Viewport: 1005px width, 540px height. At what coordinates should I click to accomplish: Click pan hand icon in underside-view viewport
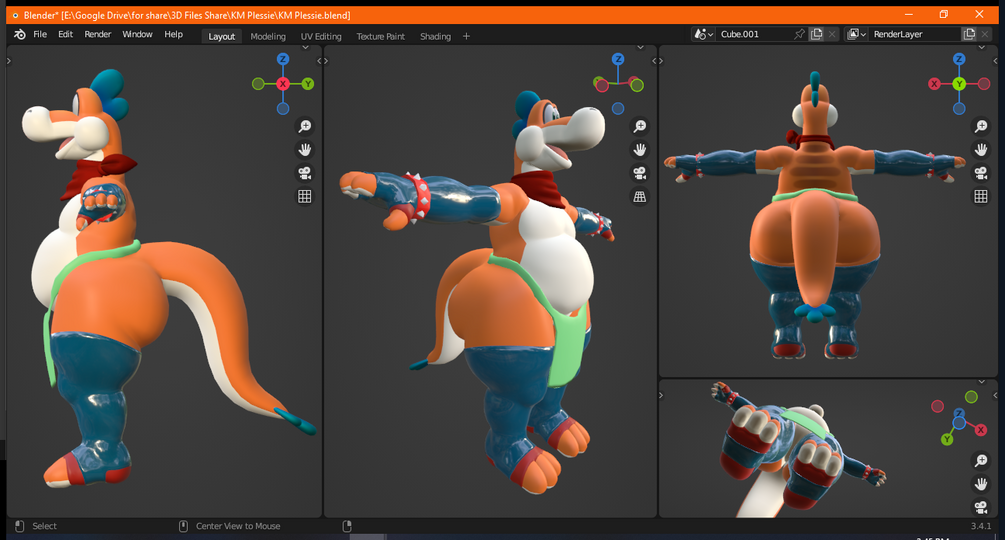click(x=981, y=484)
